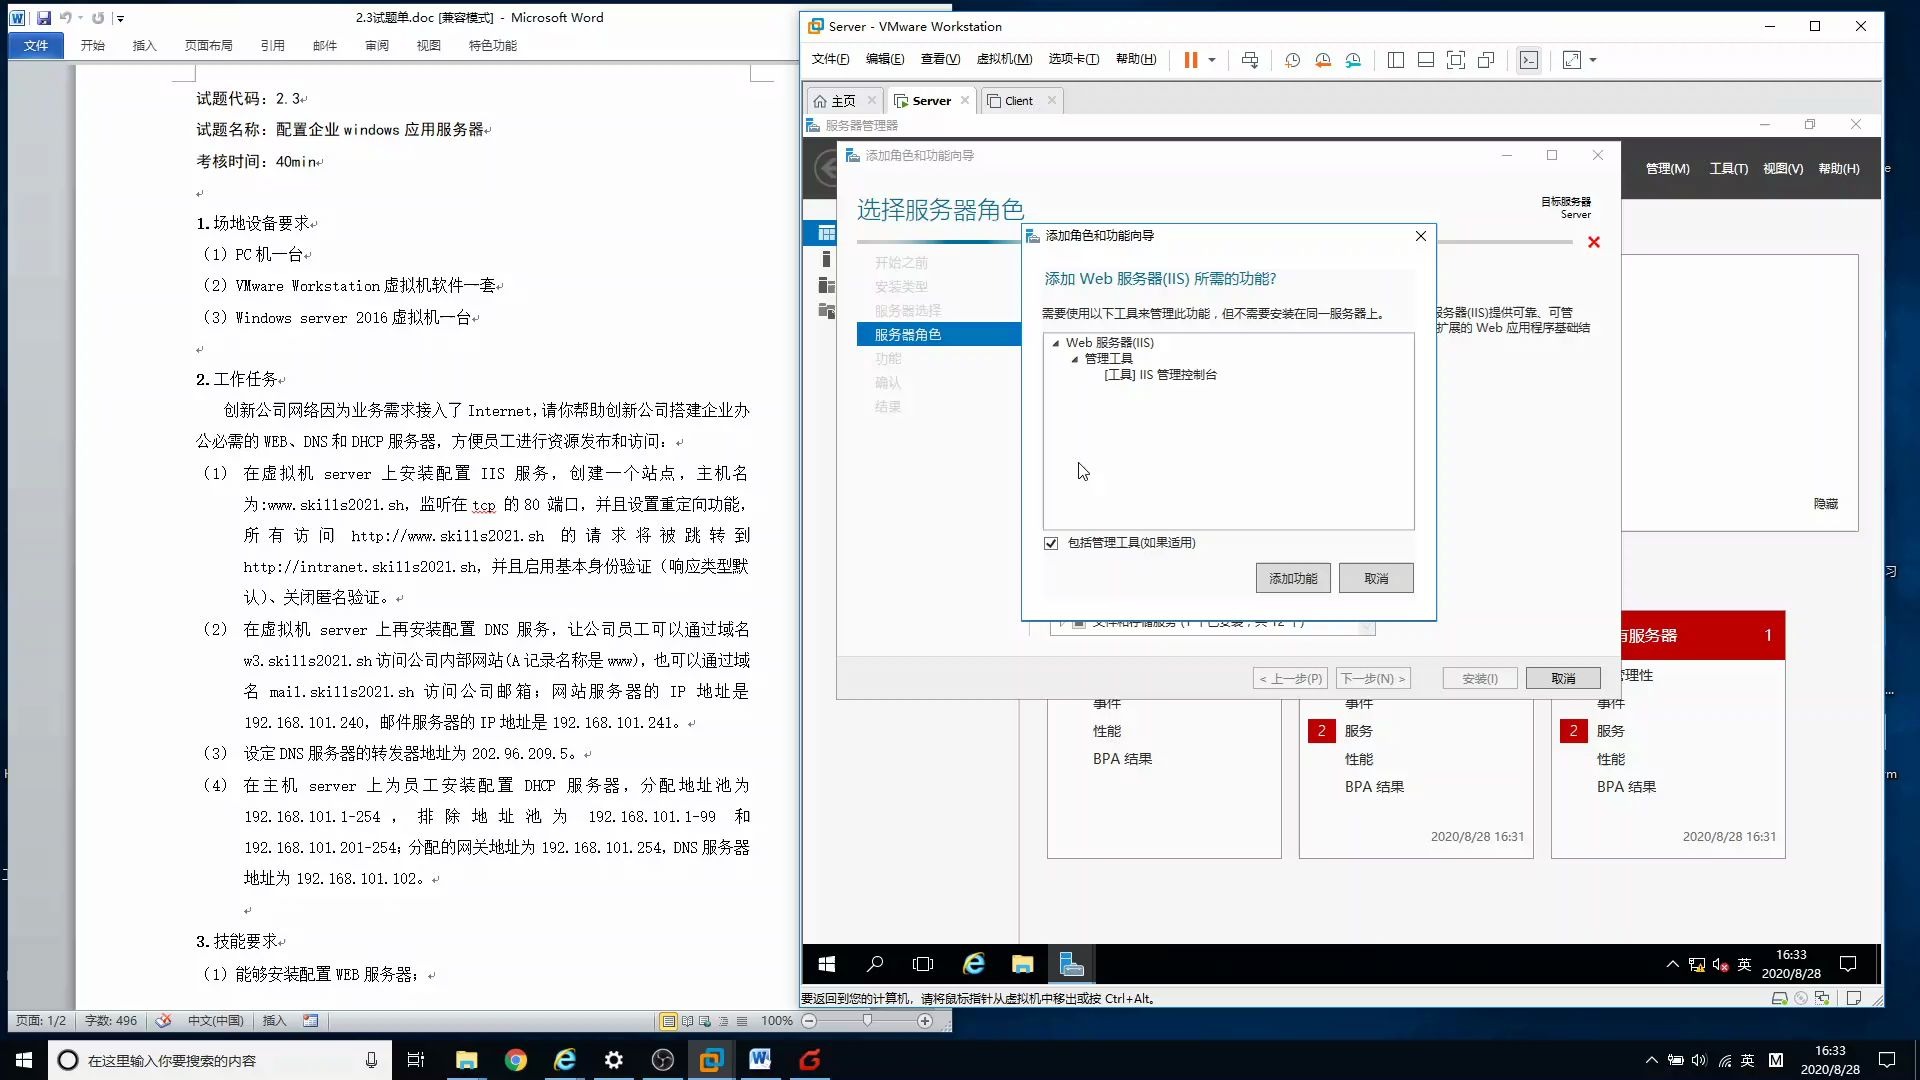Collapse the Web 服务器(IIS) tree node
Screen dimensions: 1920x1080
[1056, 343]
